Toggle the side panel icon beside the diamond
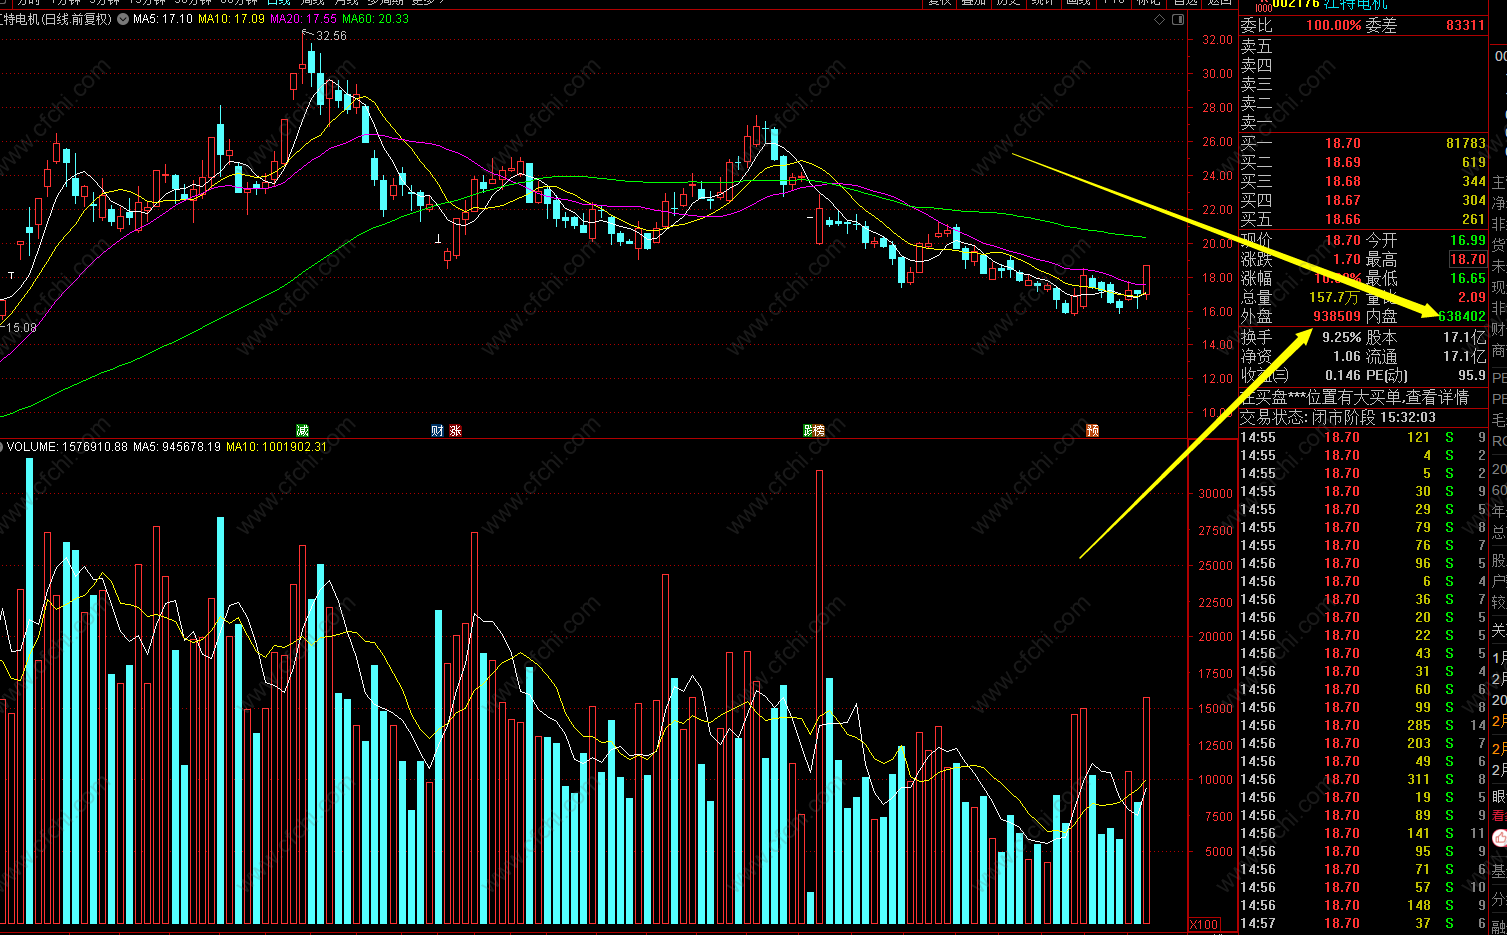 pyautogui.click(x=1178, y=19)
